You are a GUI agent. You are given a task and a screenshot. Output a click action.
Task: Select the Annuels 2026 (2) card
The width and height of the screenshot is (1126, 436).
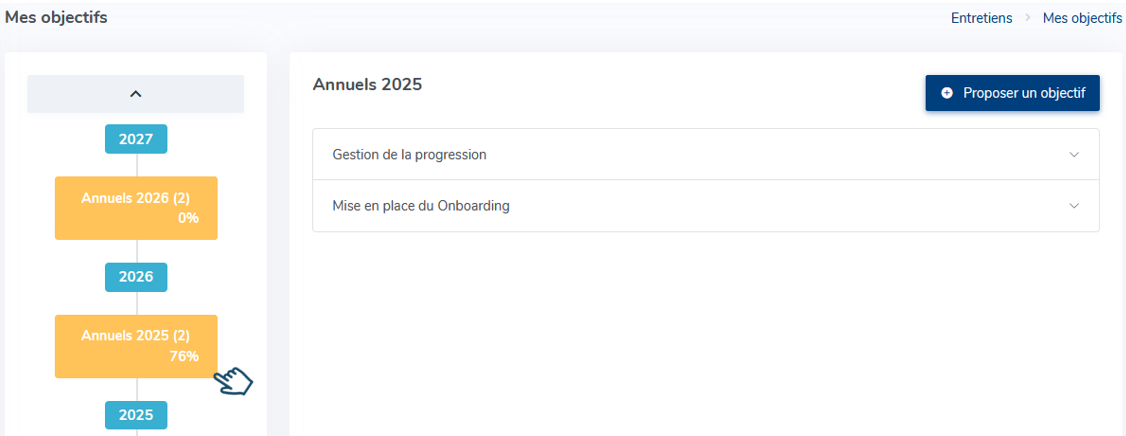(136, 208)
